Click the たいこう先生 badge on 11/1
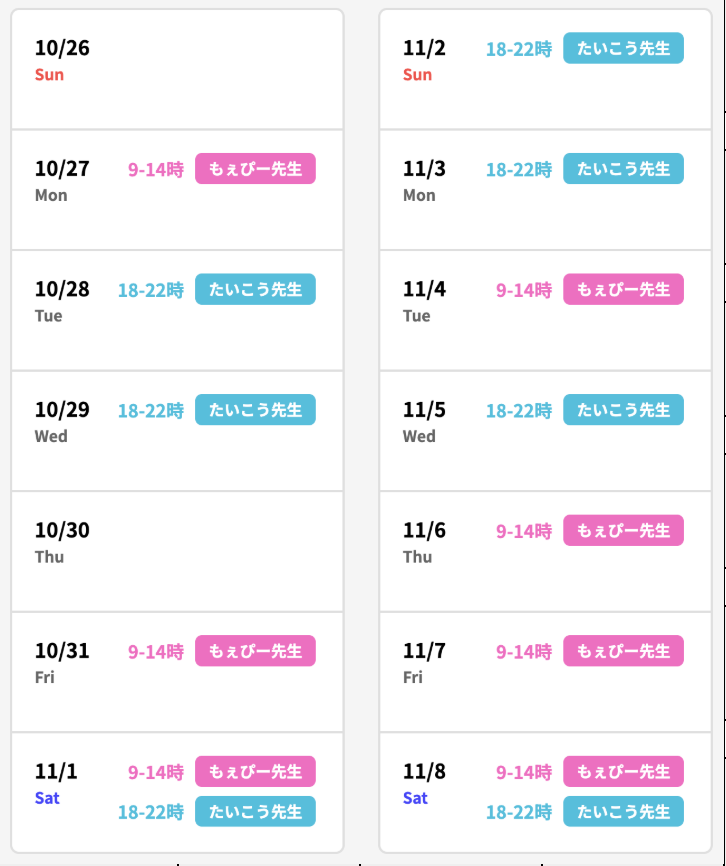The height and width of the screenshot is (866, 726). pos(255,812)
